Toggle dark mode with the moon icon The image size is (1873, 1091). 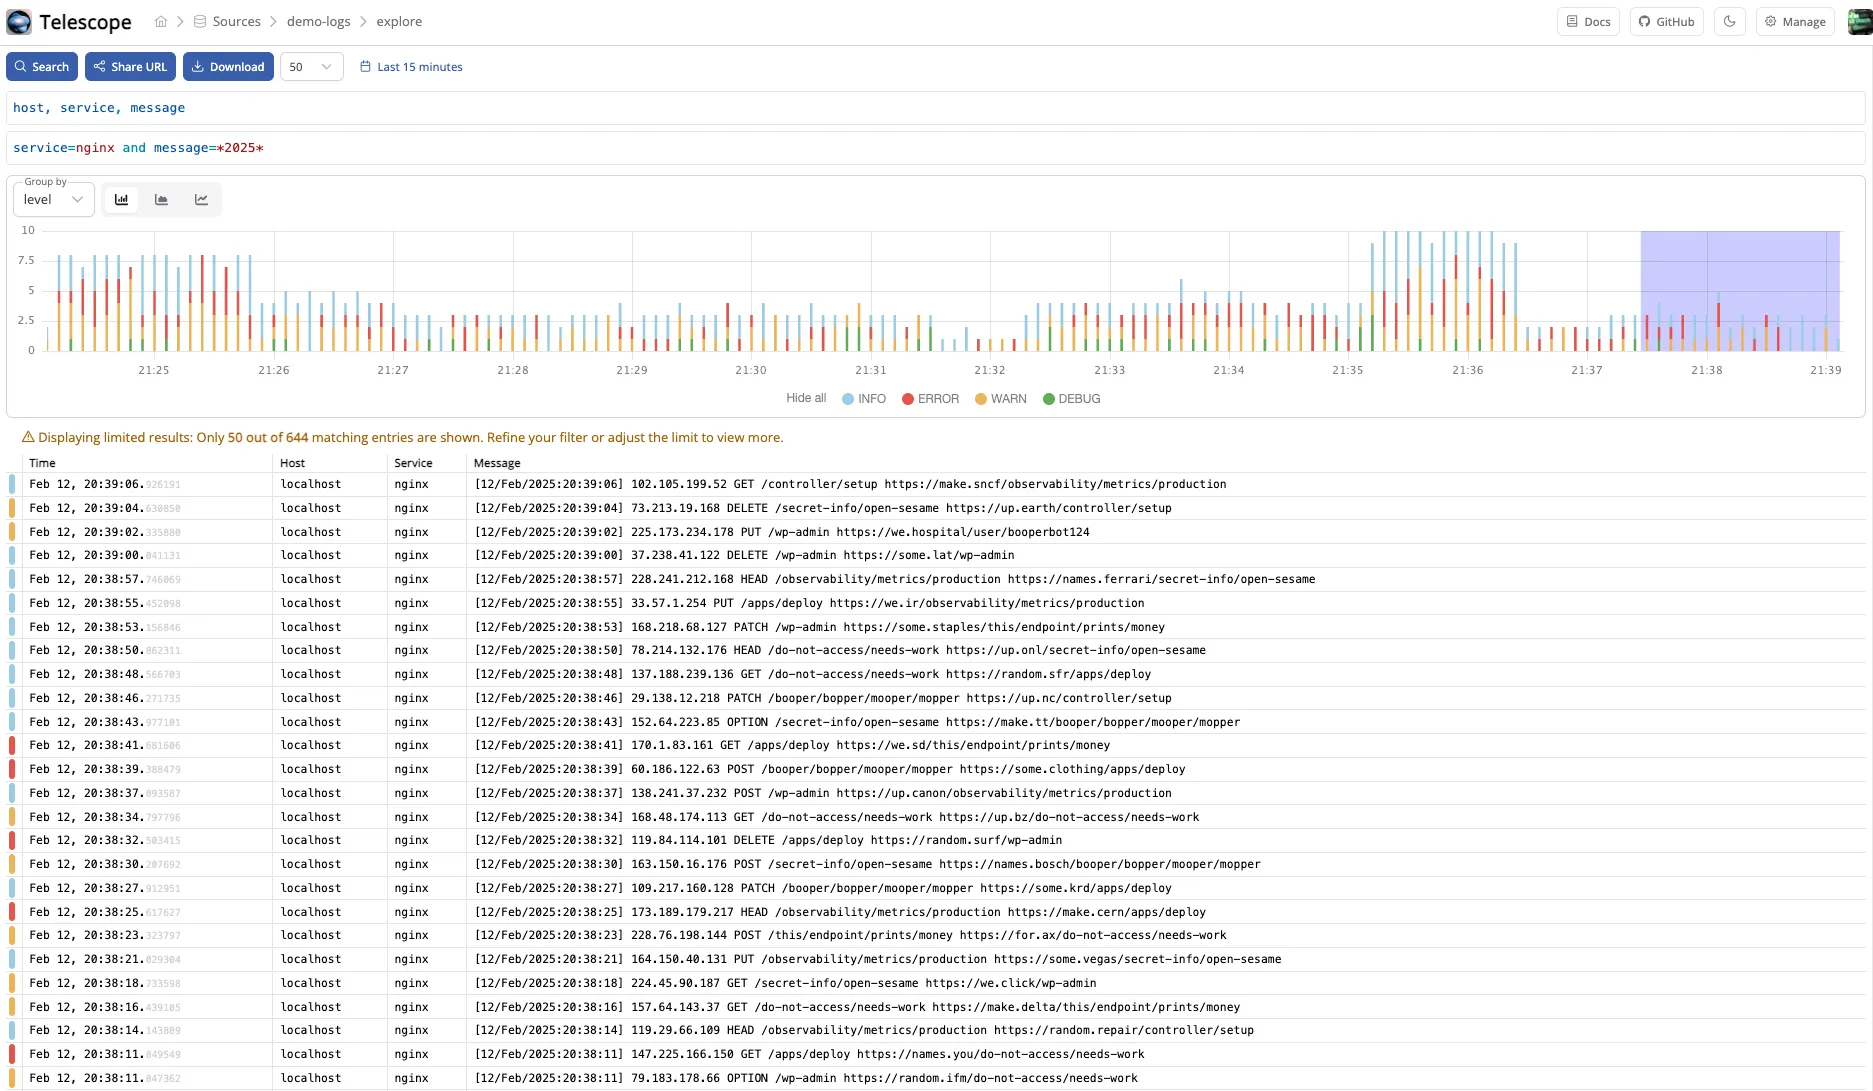[1729, 21]
